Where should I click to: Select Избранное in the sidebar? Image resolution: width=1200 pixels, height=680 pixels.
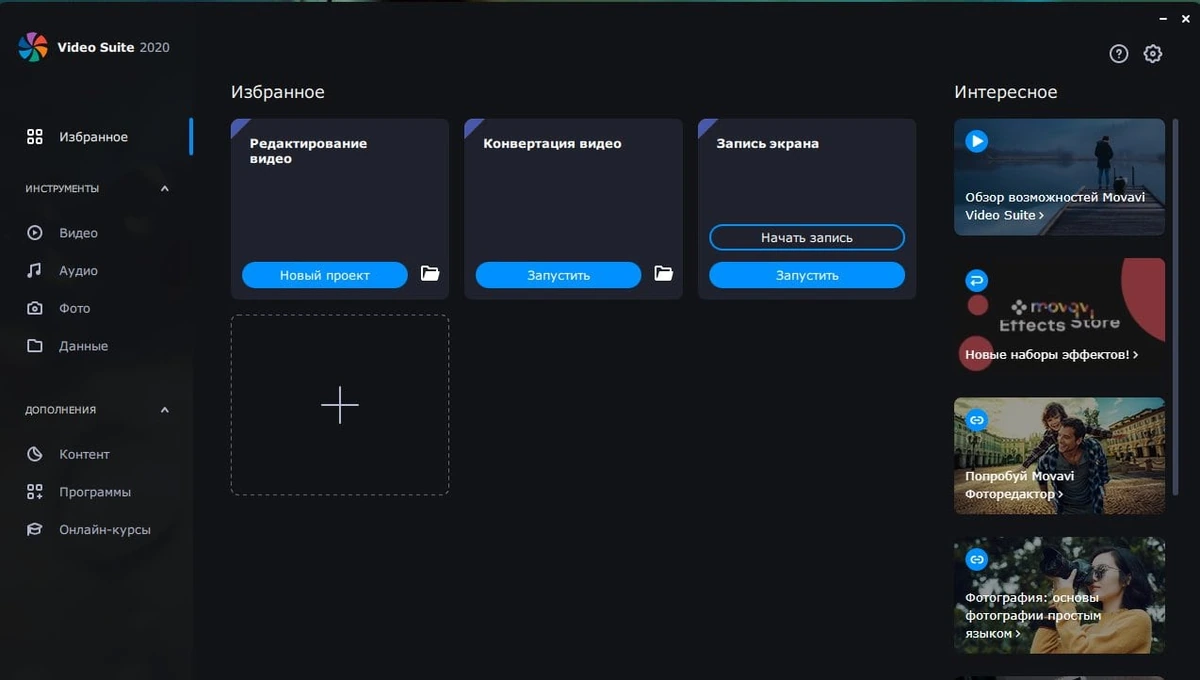[96, 137]
